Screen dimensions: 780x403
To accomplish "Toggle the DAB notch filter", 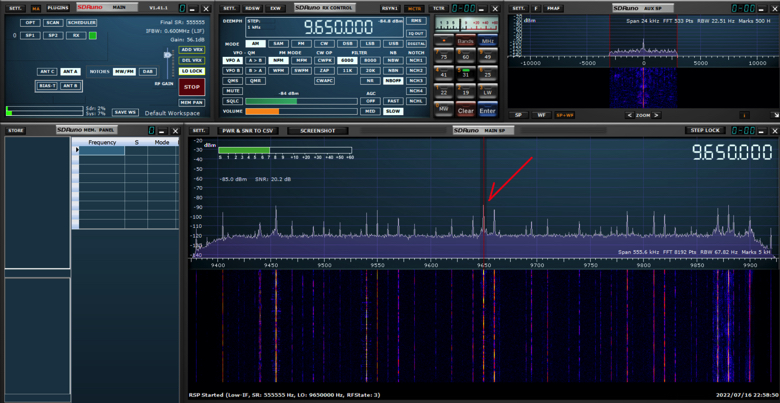I will 148,72.
